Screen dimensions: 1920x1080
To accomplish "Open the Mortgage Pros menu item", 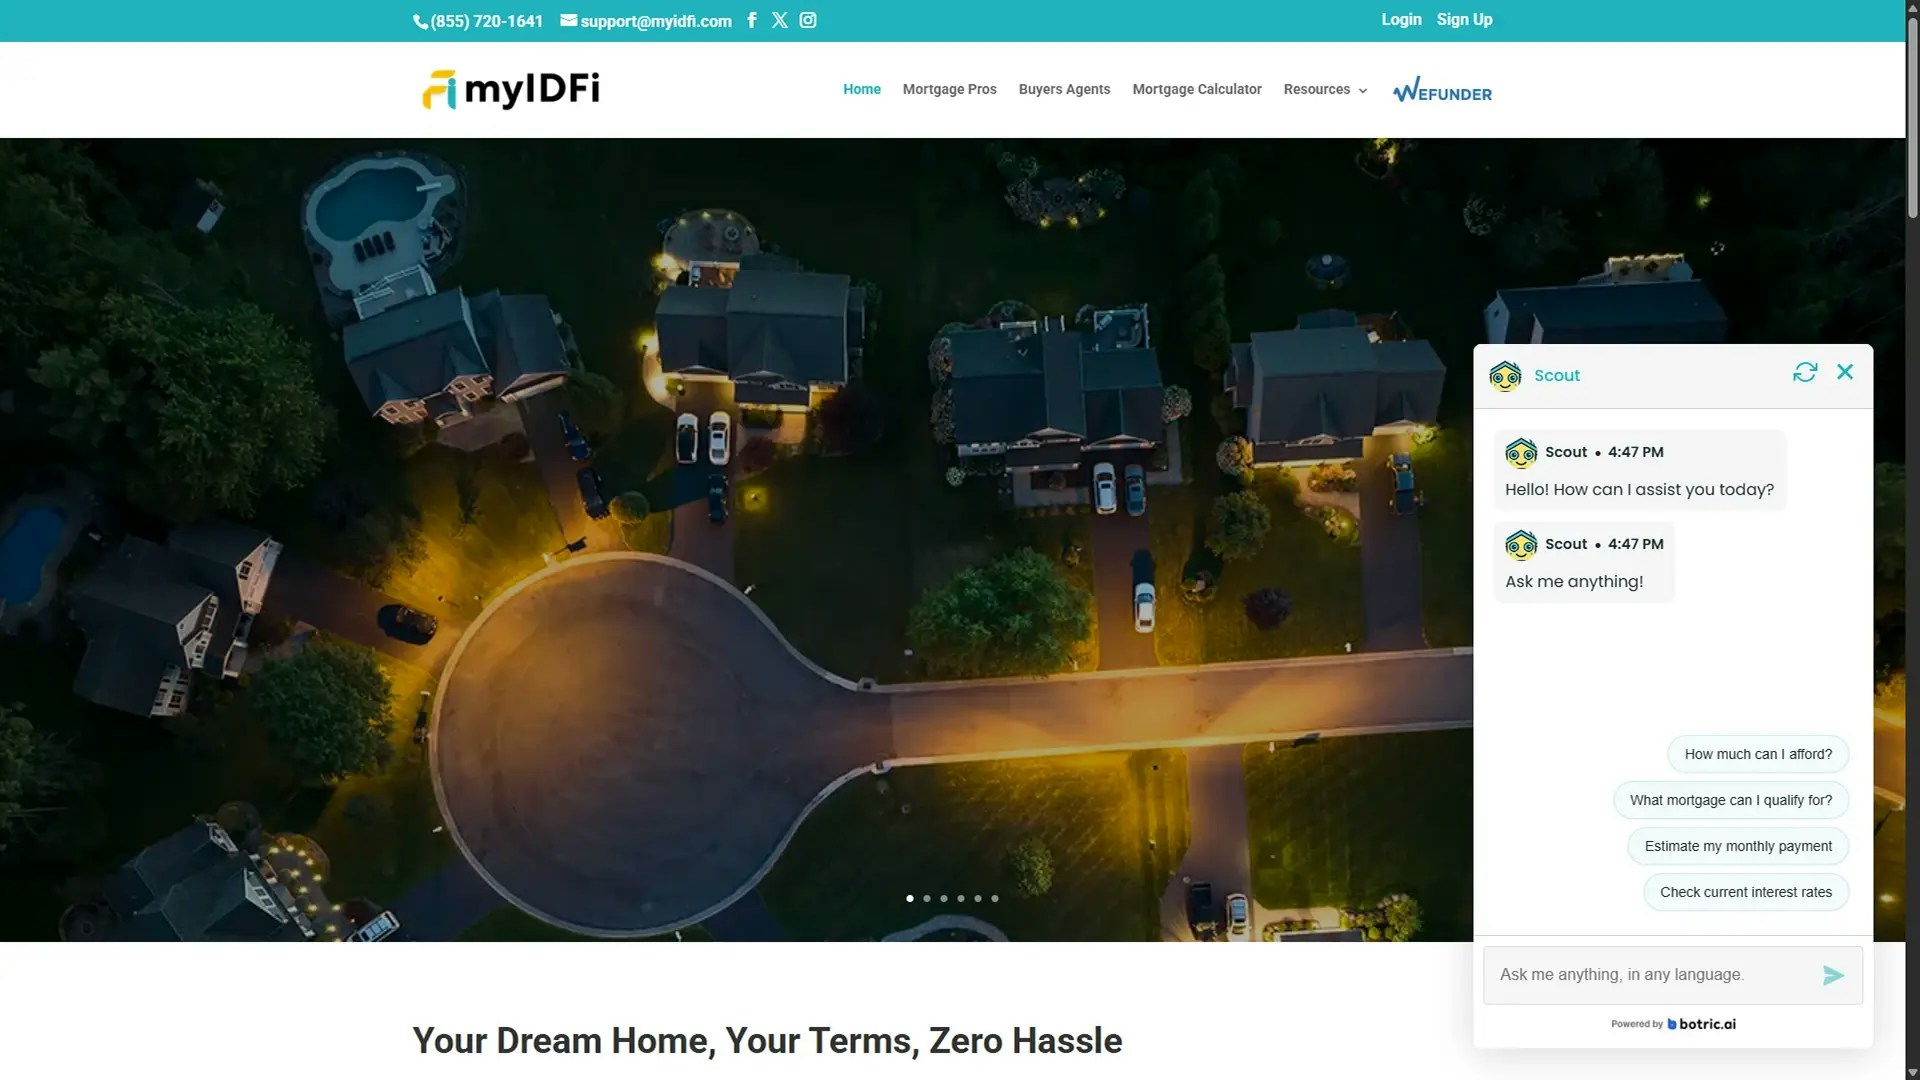I will [949, 89].
